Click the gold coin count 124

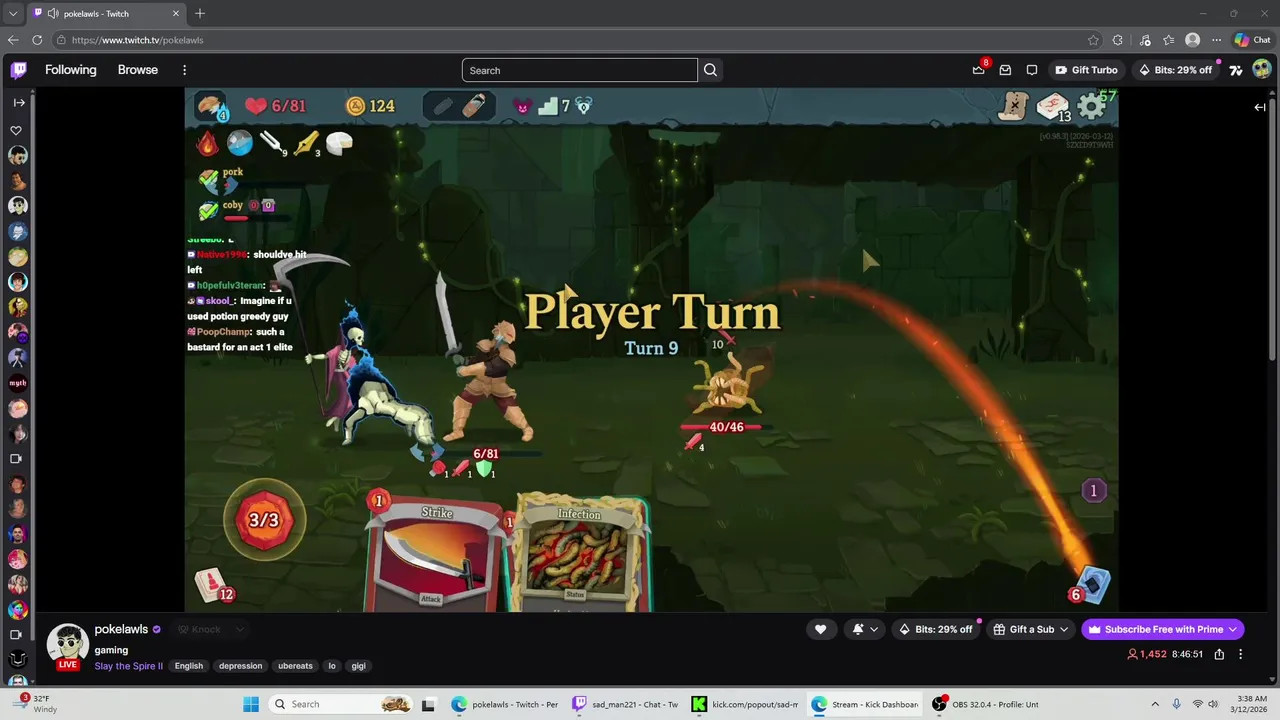pyautogui.click(x=370, y=106)
